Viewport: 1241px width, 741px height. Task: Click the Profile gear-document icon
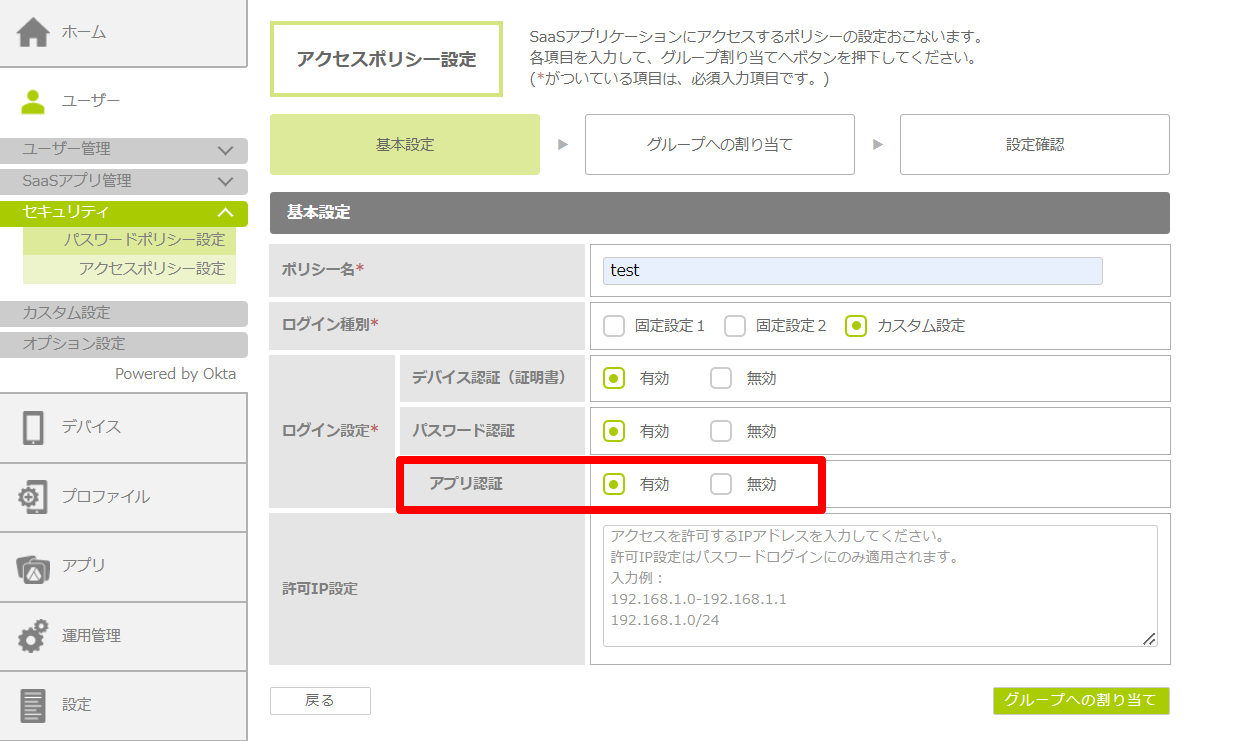33,497
